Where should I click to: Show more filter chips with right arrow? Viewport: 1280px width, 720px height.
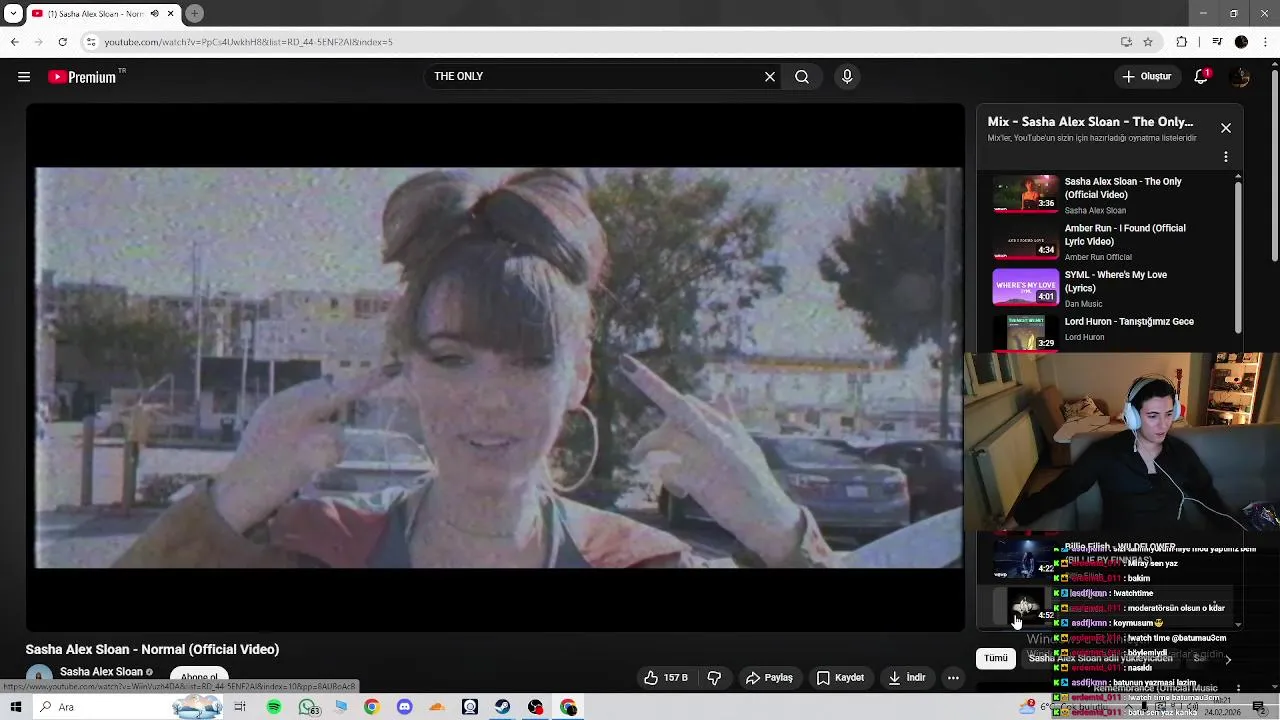[1228, 659]
